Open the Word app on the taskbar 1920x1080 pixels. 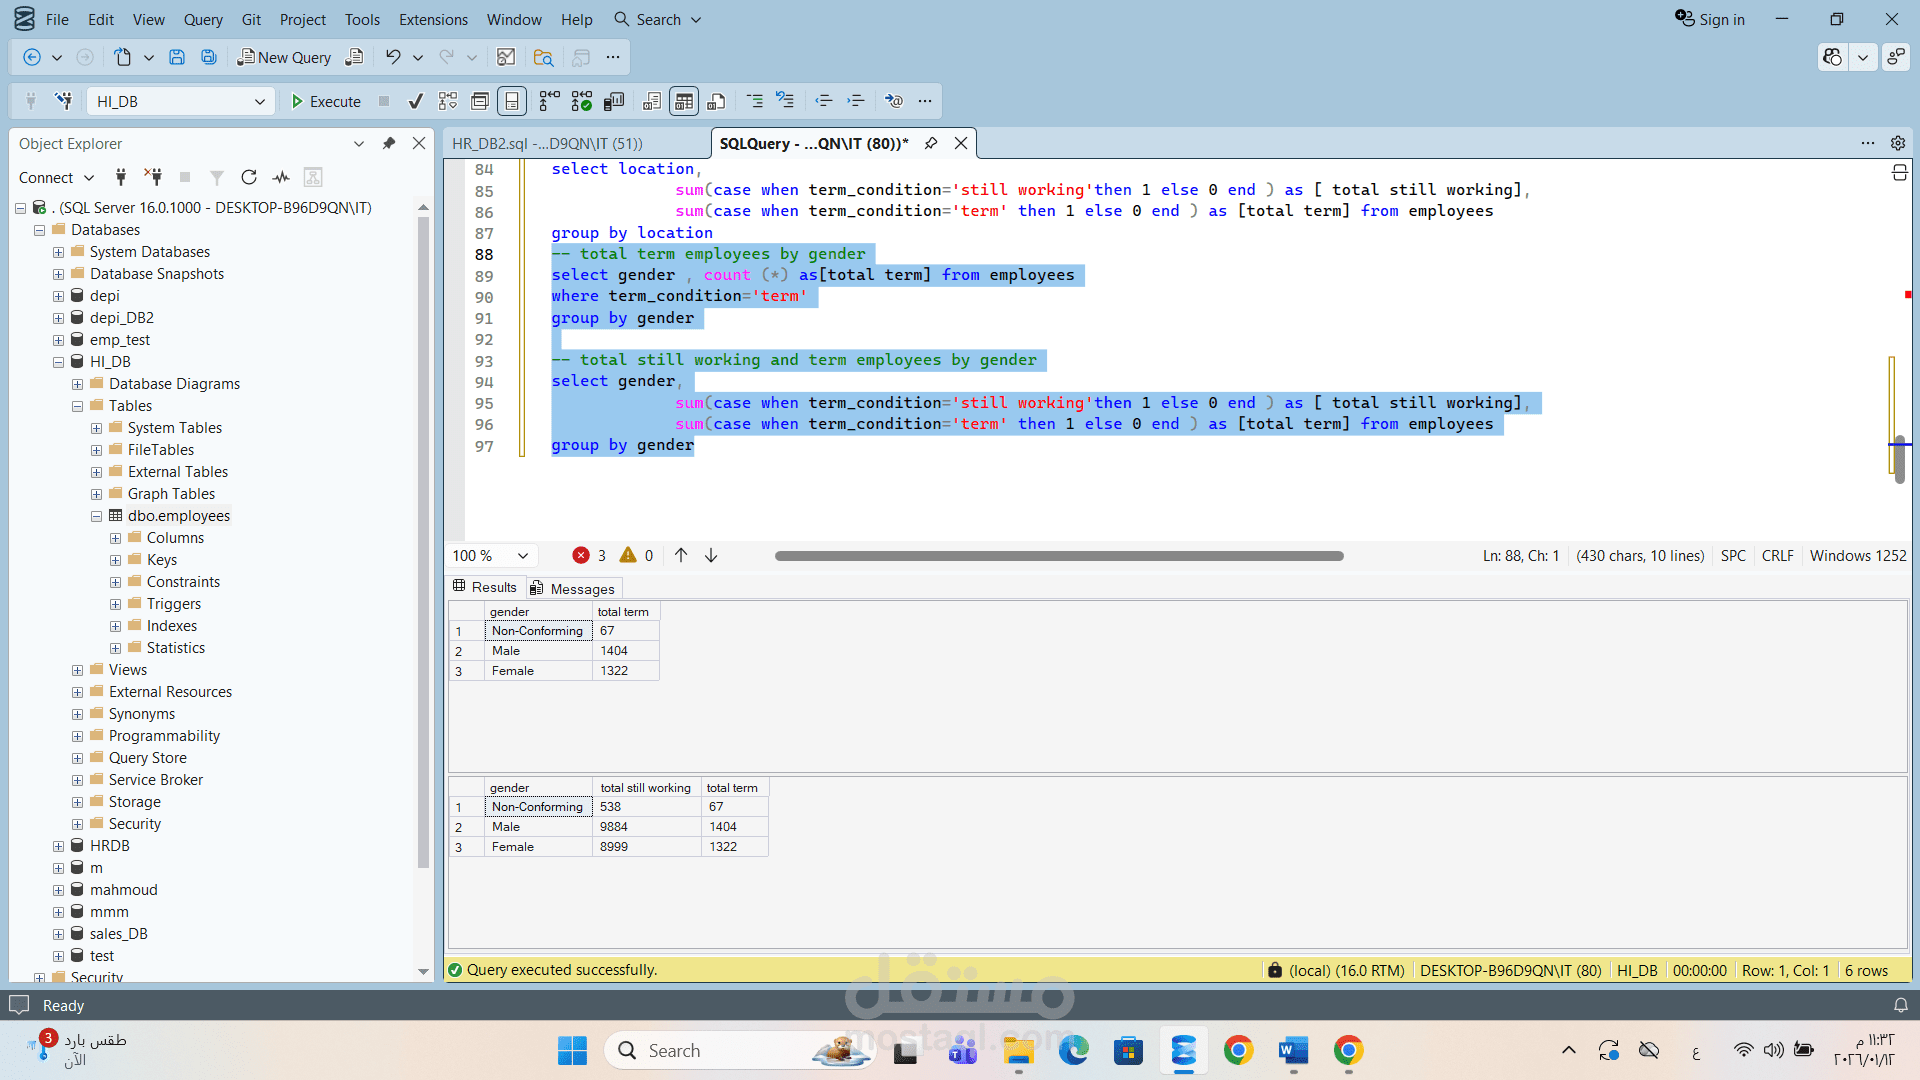click(1293, 1050)
